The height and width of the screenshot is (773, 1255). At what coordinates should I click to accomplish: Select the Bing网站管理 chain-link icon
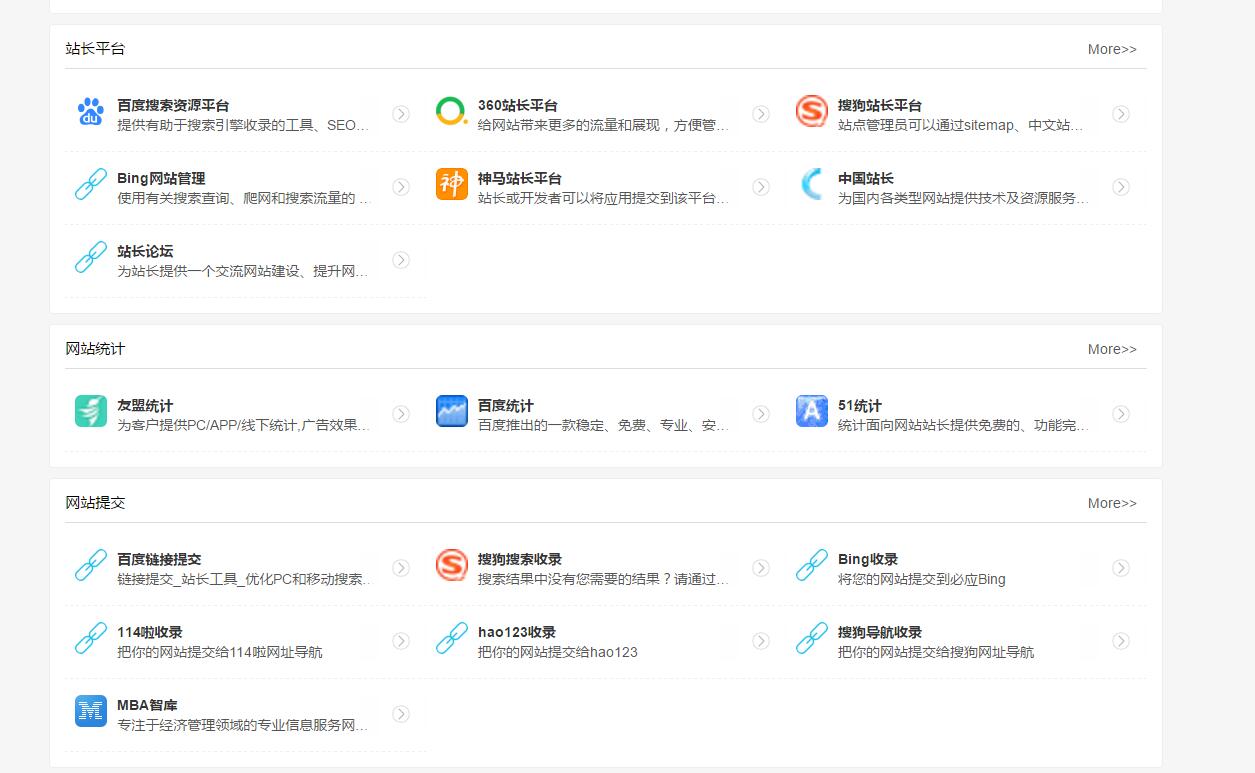coord(89,186)
